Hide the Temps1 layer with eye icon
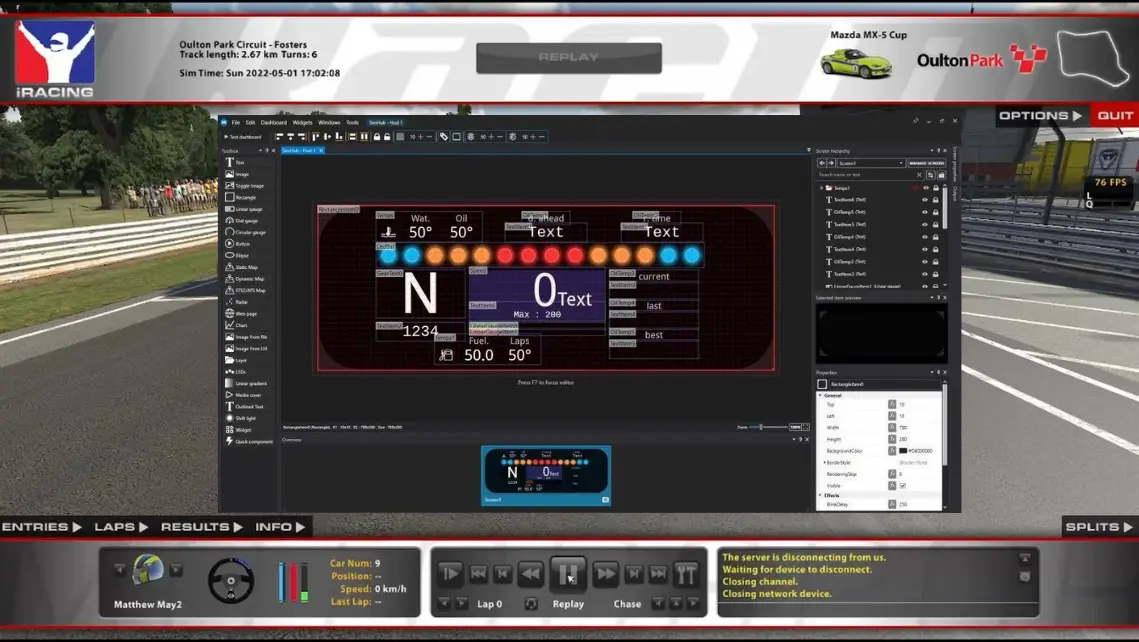The image size is (1139, 642). click(925, 188)
